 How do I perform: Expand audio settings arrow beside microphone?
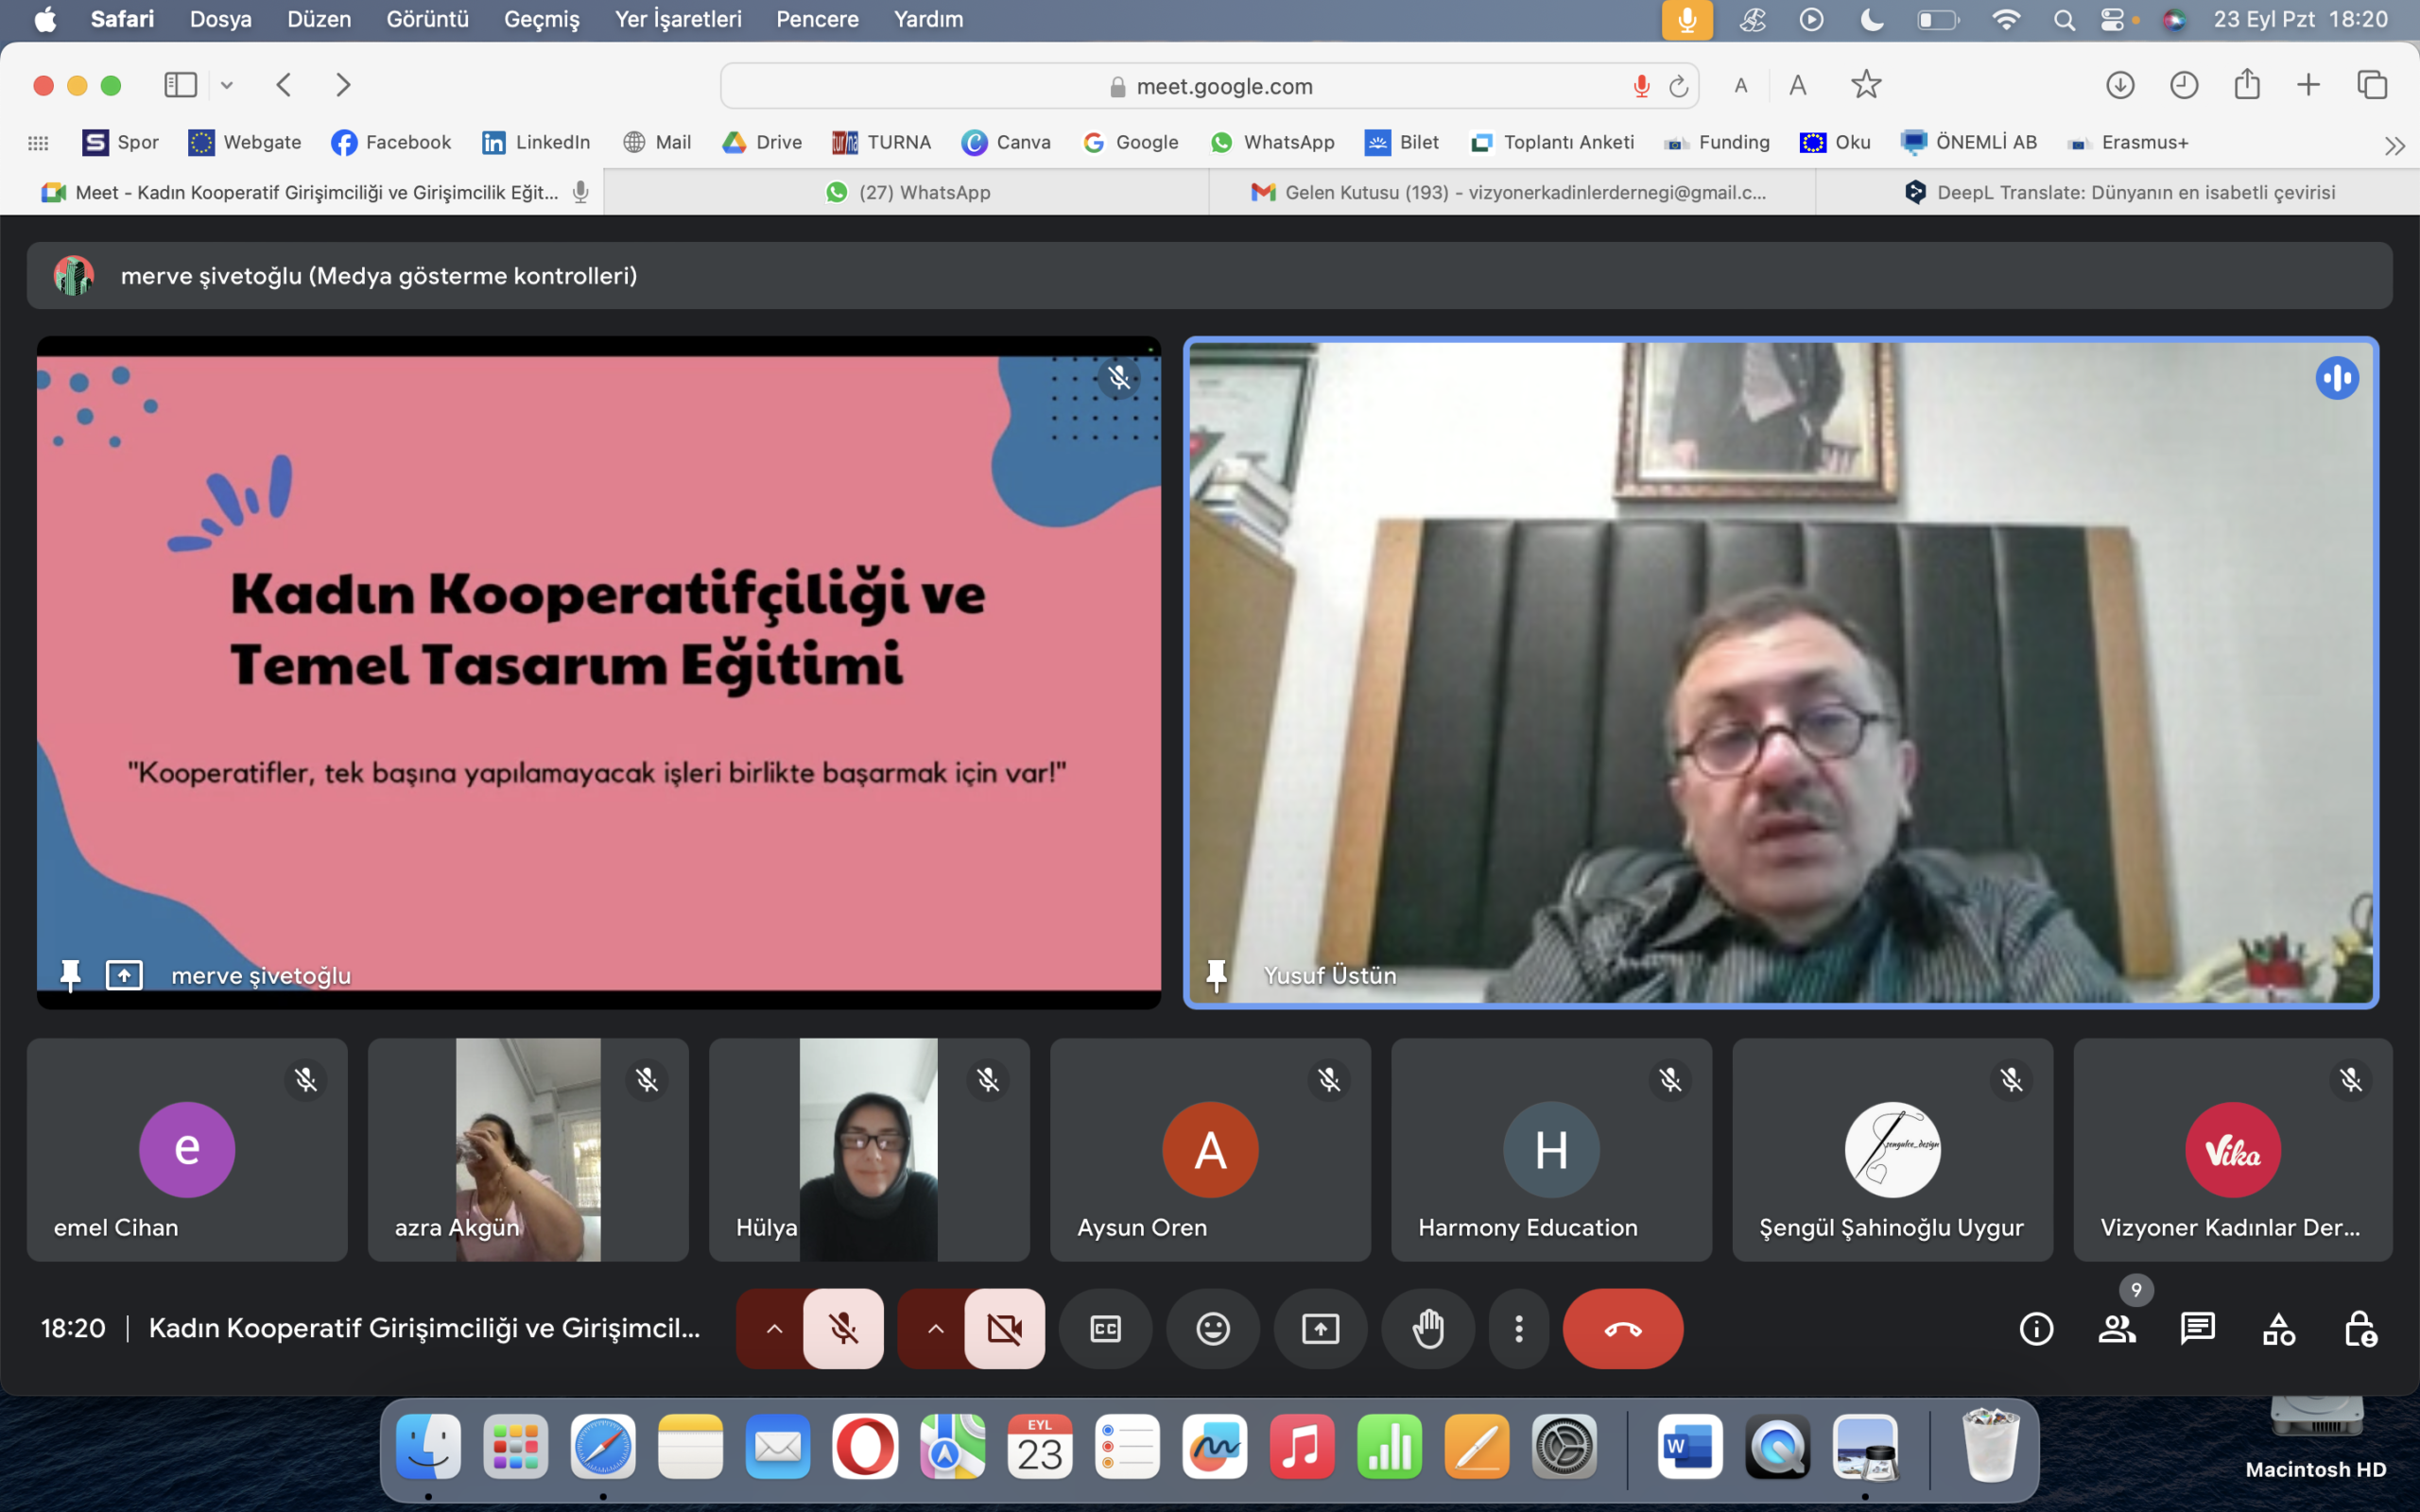(x=774, y=1329)
